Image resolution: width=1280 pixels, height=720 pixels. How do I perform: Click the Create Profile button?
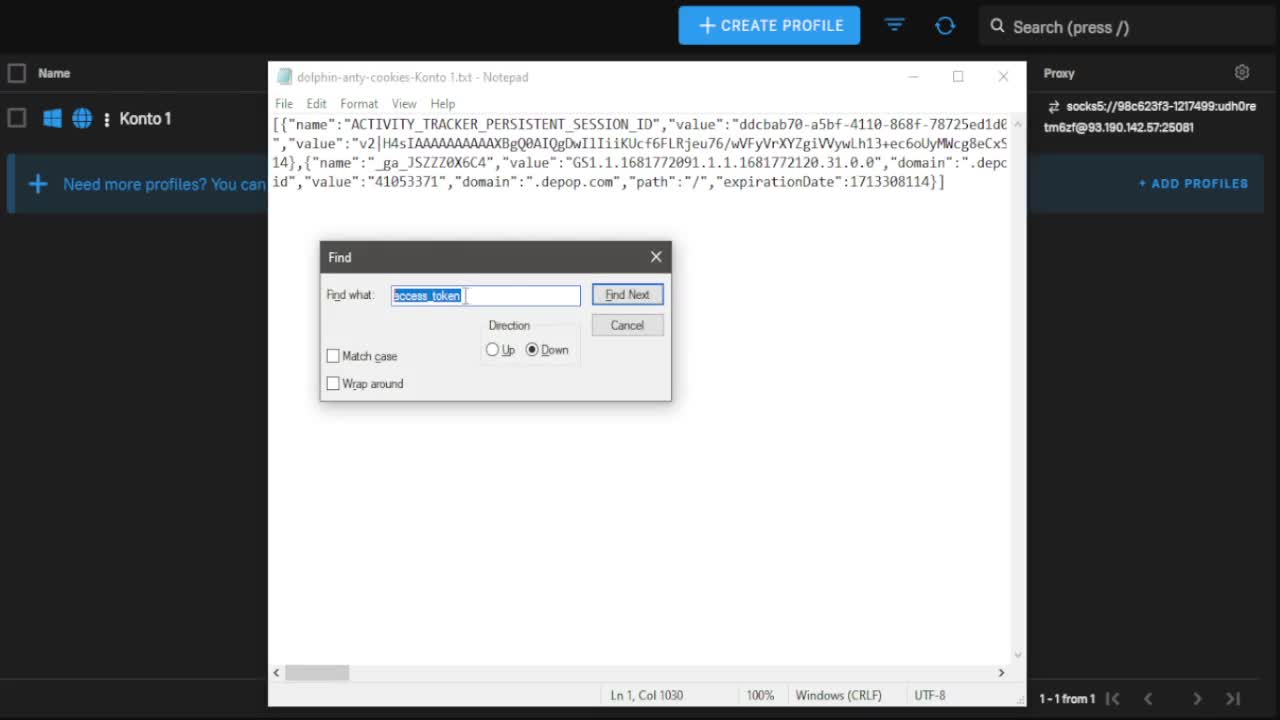tap(769, 26)
